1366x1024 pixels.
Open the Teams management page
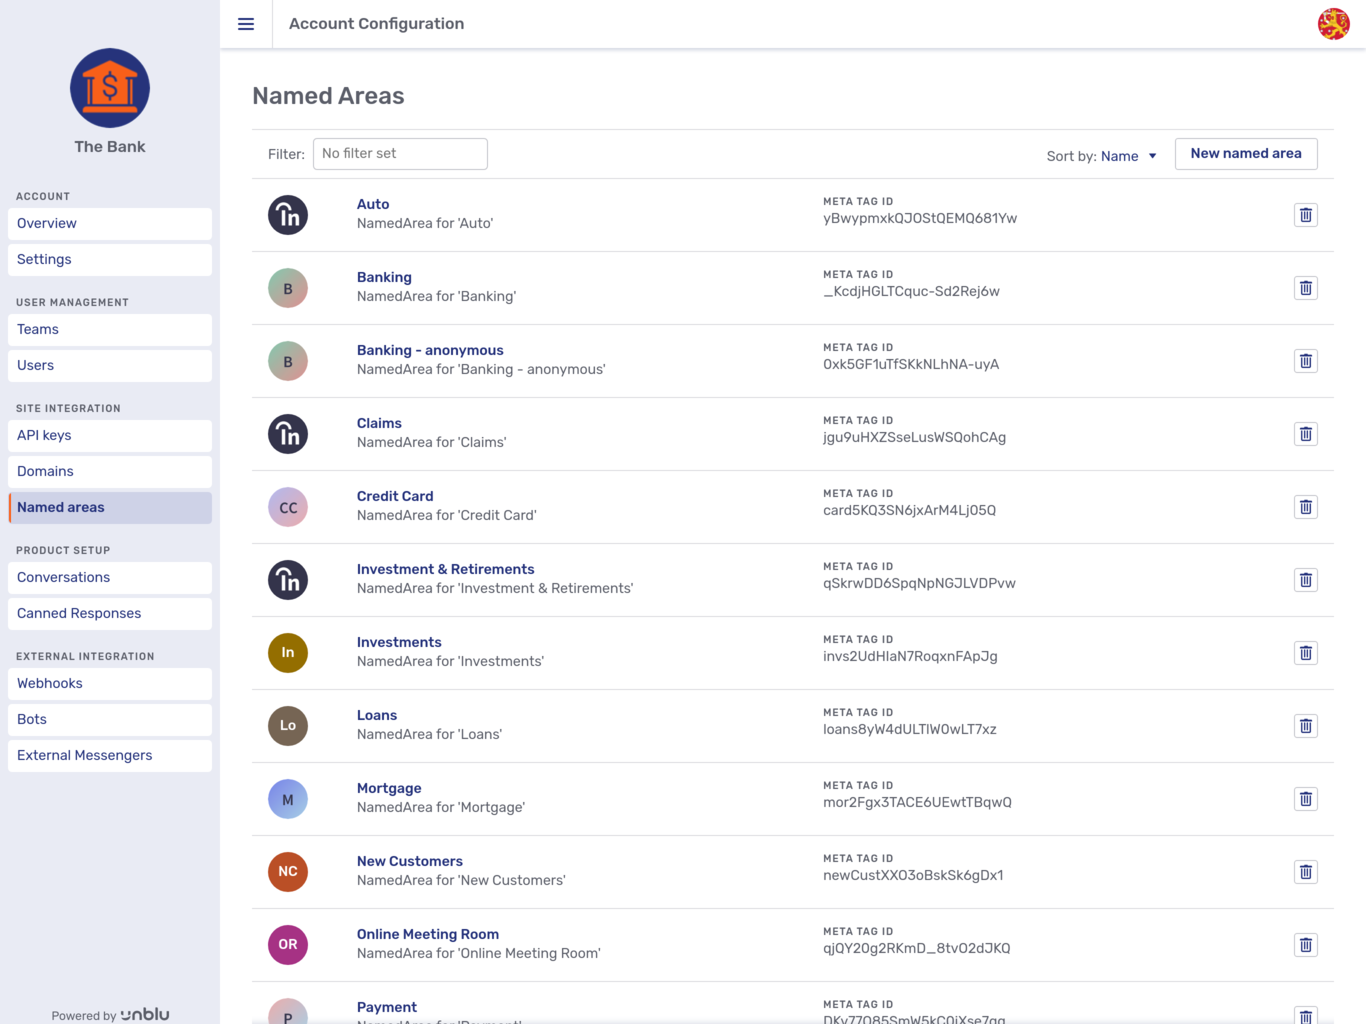click(x=110, y=330)
